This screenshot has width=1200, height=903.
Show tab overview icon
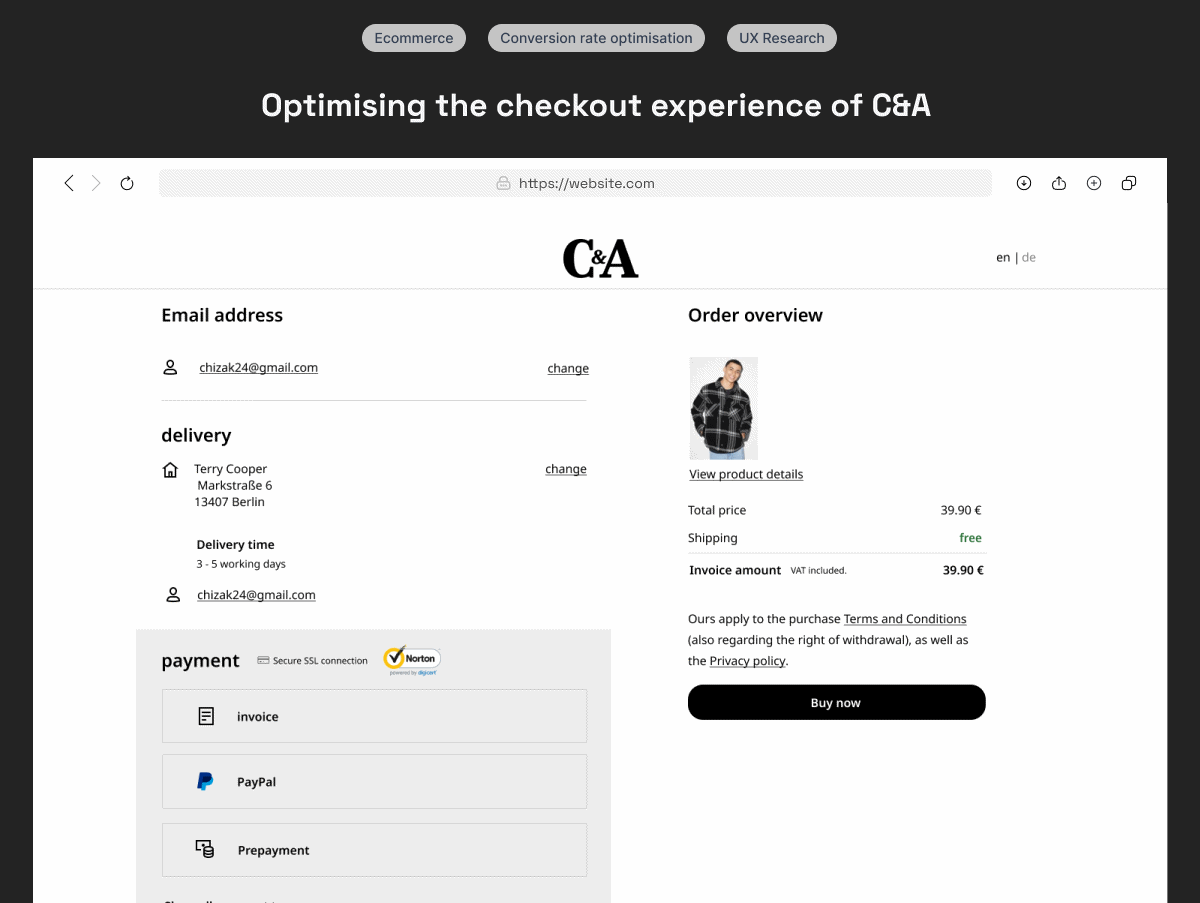[1129, 183]
